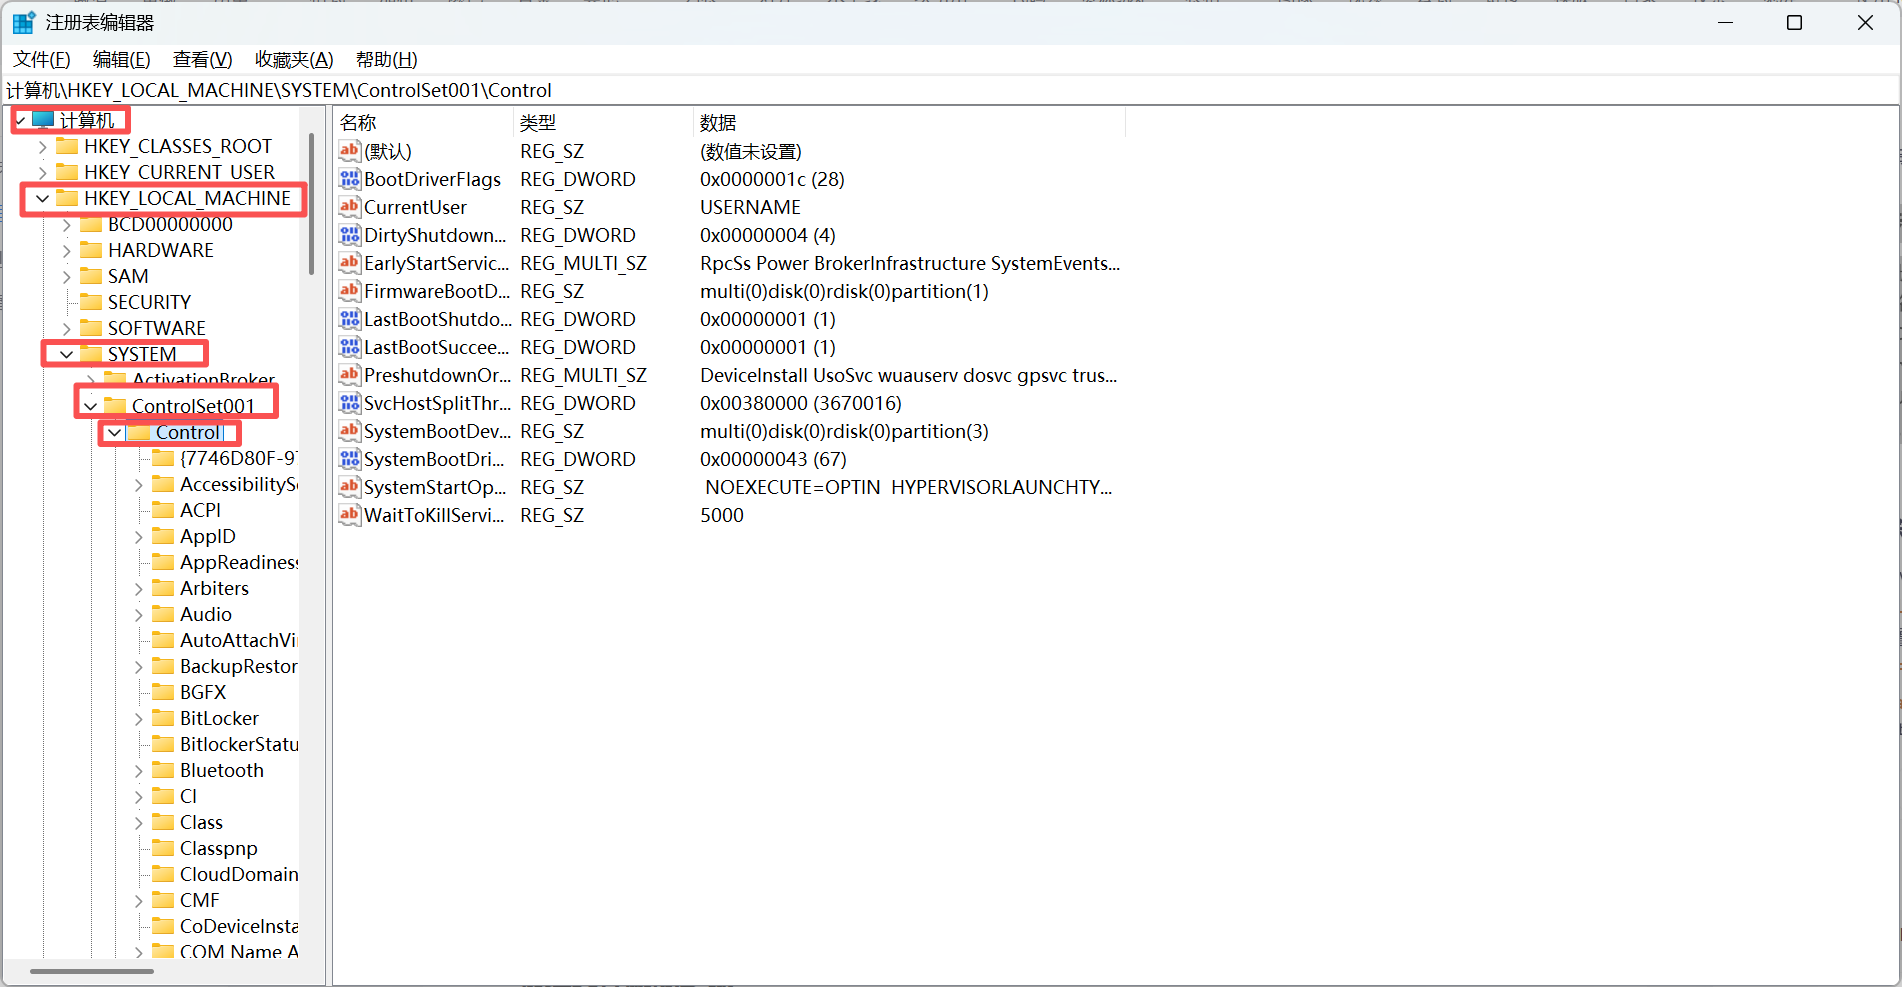
Task: Open the 查看 menu
Action: click(202, 59)
